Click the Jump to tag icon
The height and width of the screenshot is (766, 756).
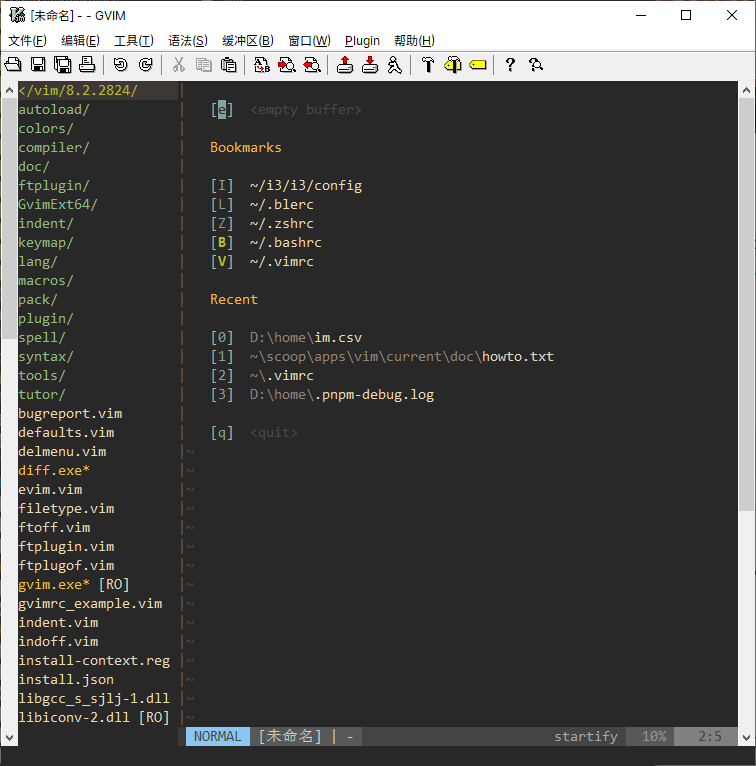click(x=478, y=64)
